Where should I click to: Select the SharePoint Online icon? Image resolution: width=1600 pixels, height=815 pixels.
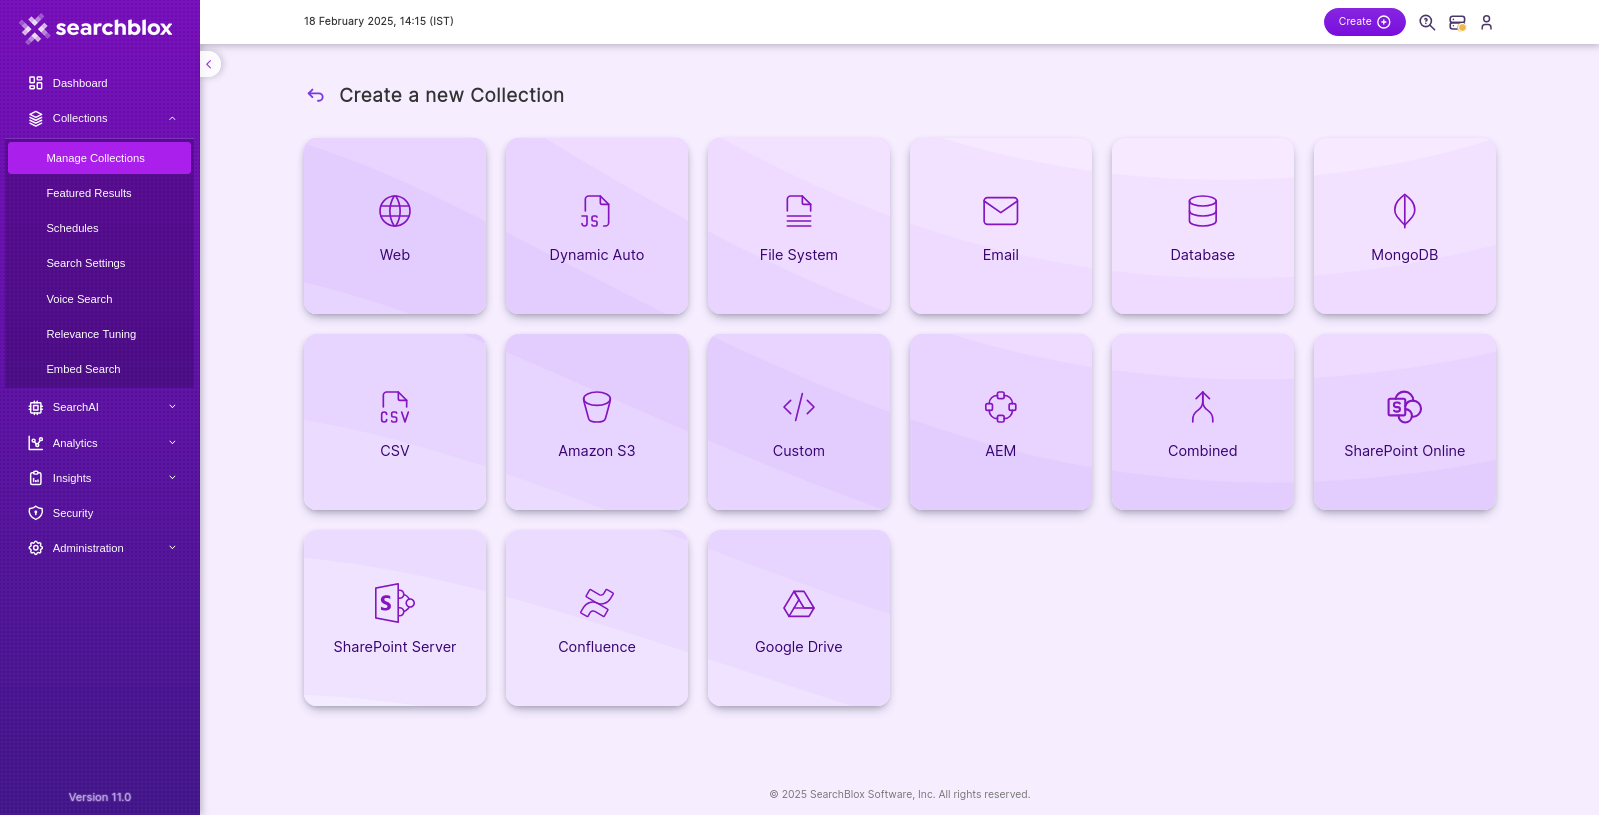click(x=1405, y=407)
